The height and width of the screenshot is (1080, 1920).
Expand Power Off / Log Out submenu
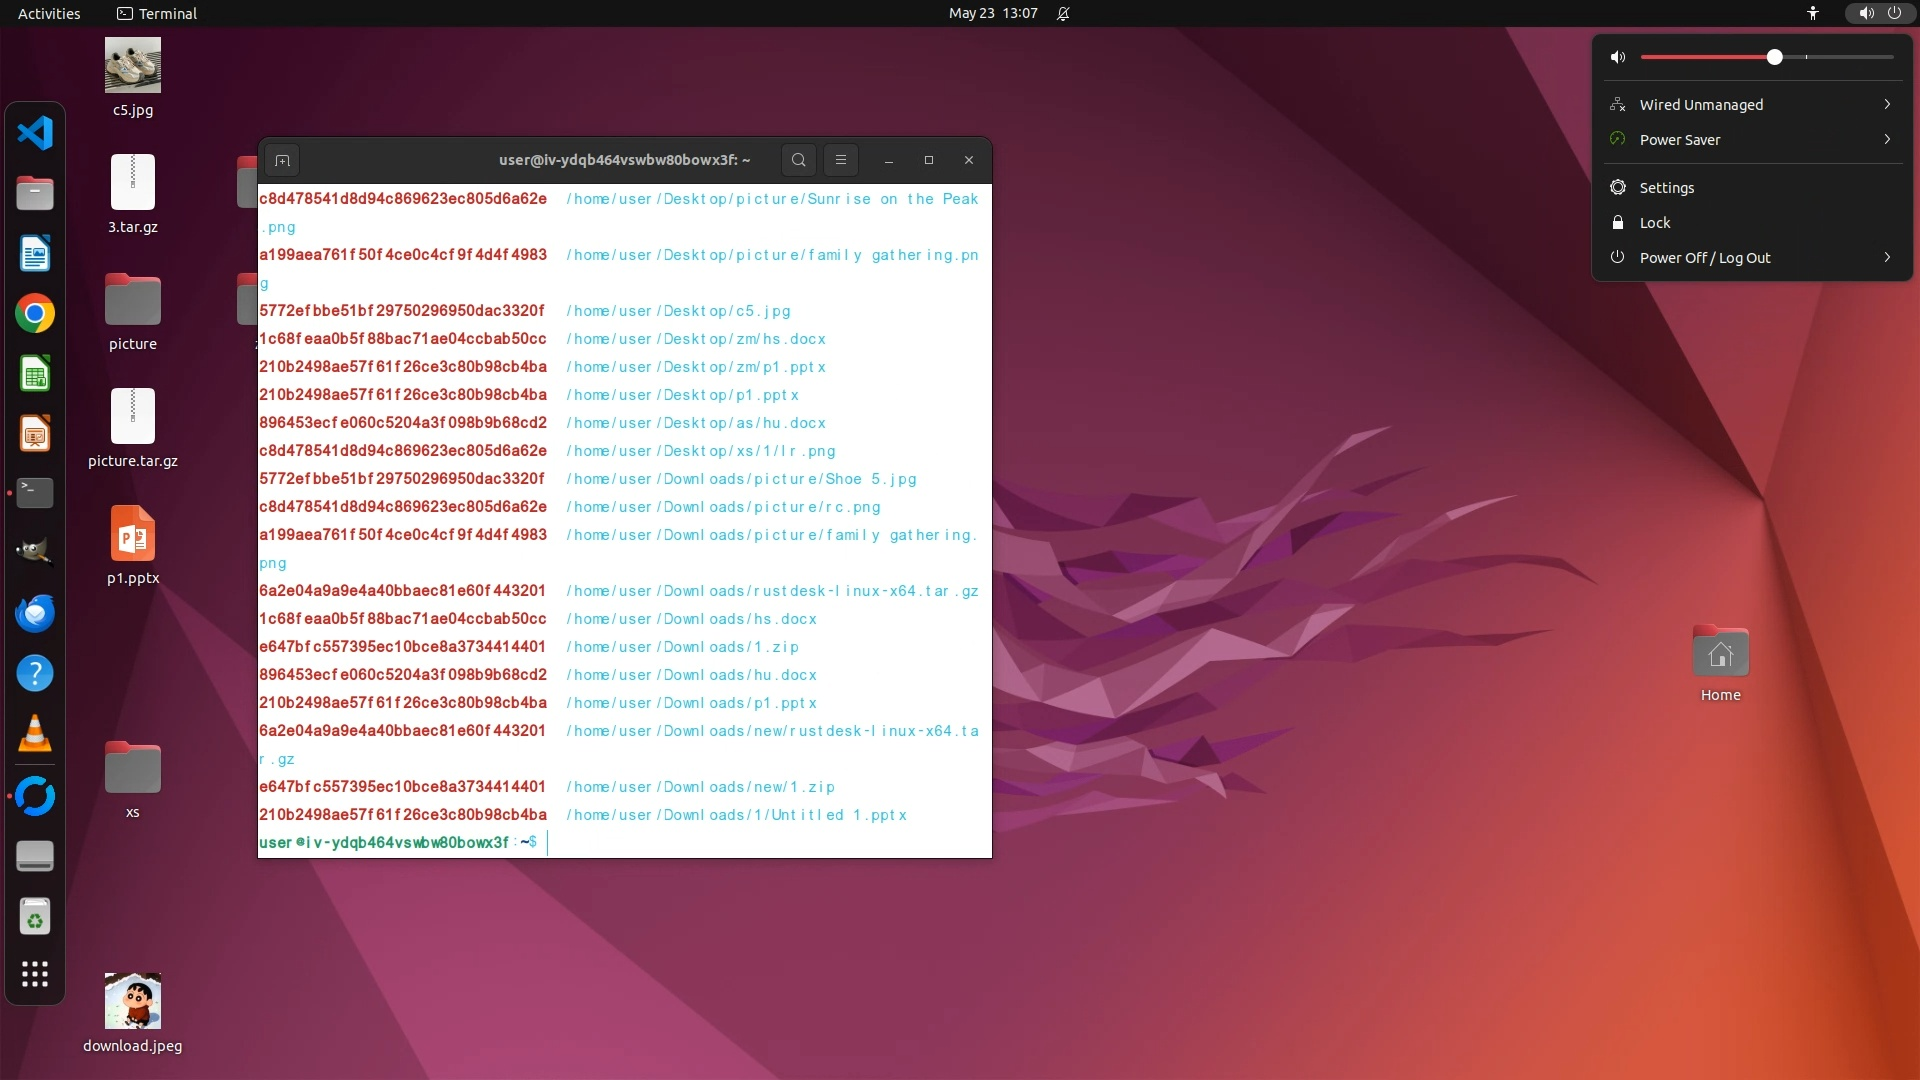[x=1886, y=257]
